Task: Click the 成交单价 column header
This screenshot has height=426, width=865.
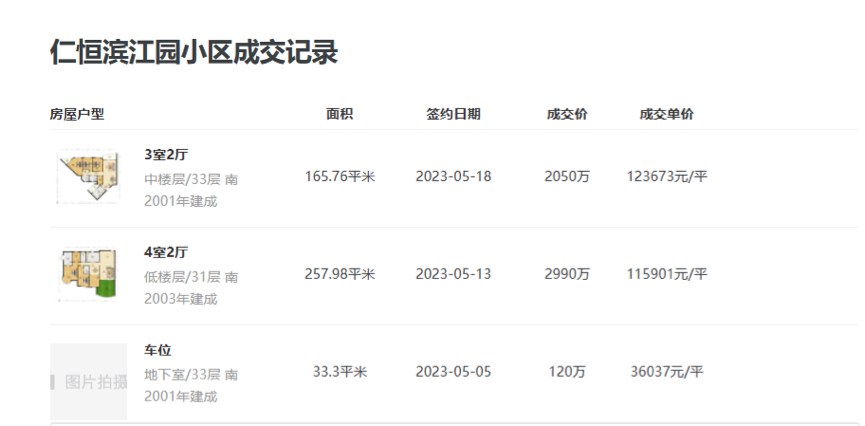Action: (667, 114)
